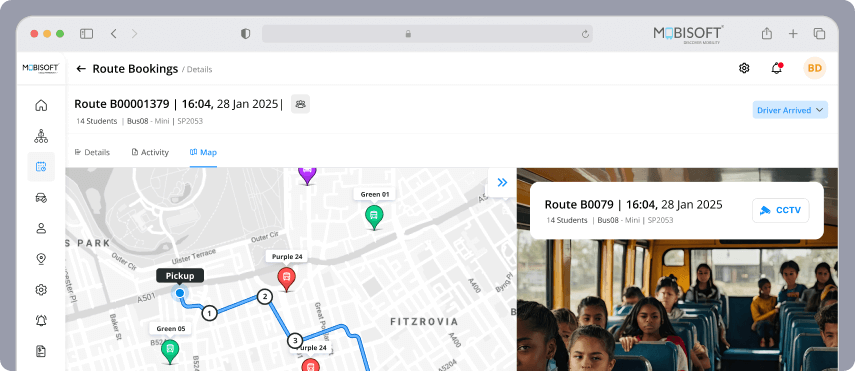Open the reports document sidebar icon
This screenshot has height=371, width=855.
click(x=41, y=351)
